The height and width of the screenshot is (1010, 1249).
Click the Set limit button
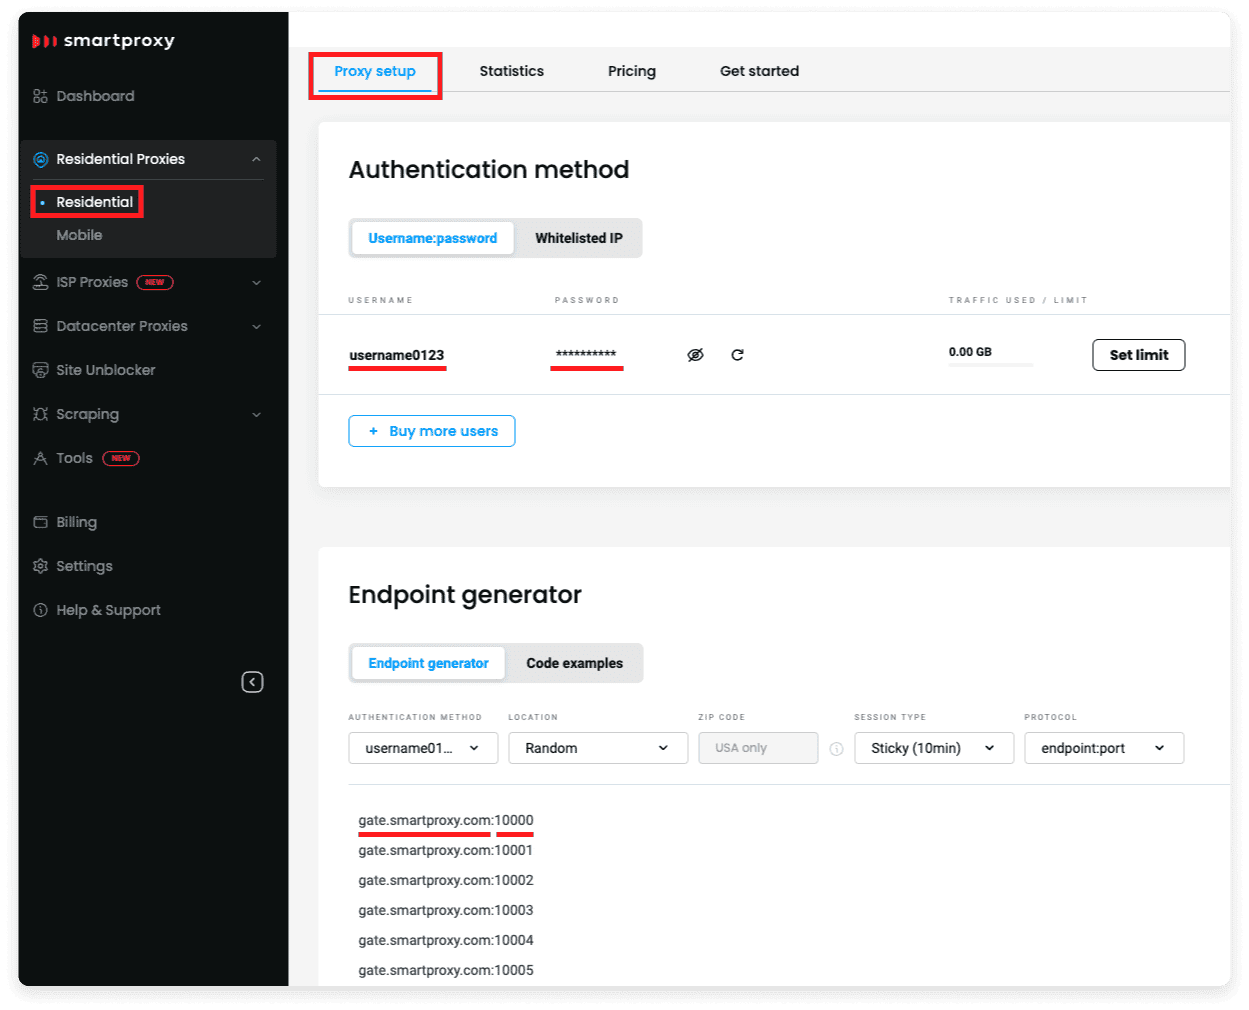(1138, 355)
